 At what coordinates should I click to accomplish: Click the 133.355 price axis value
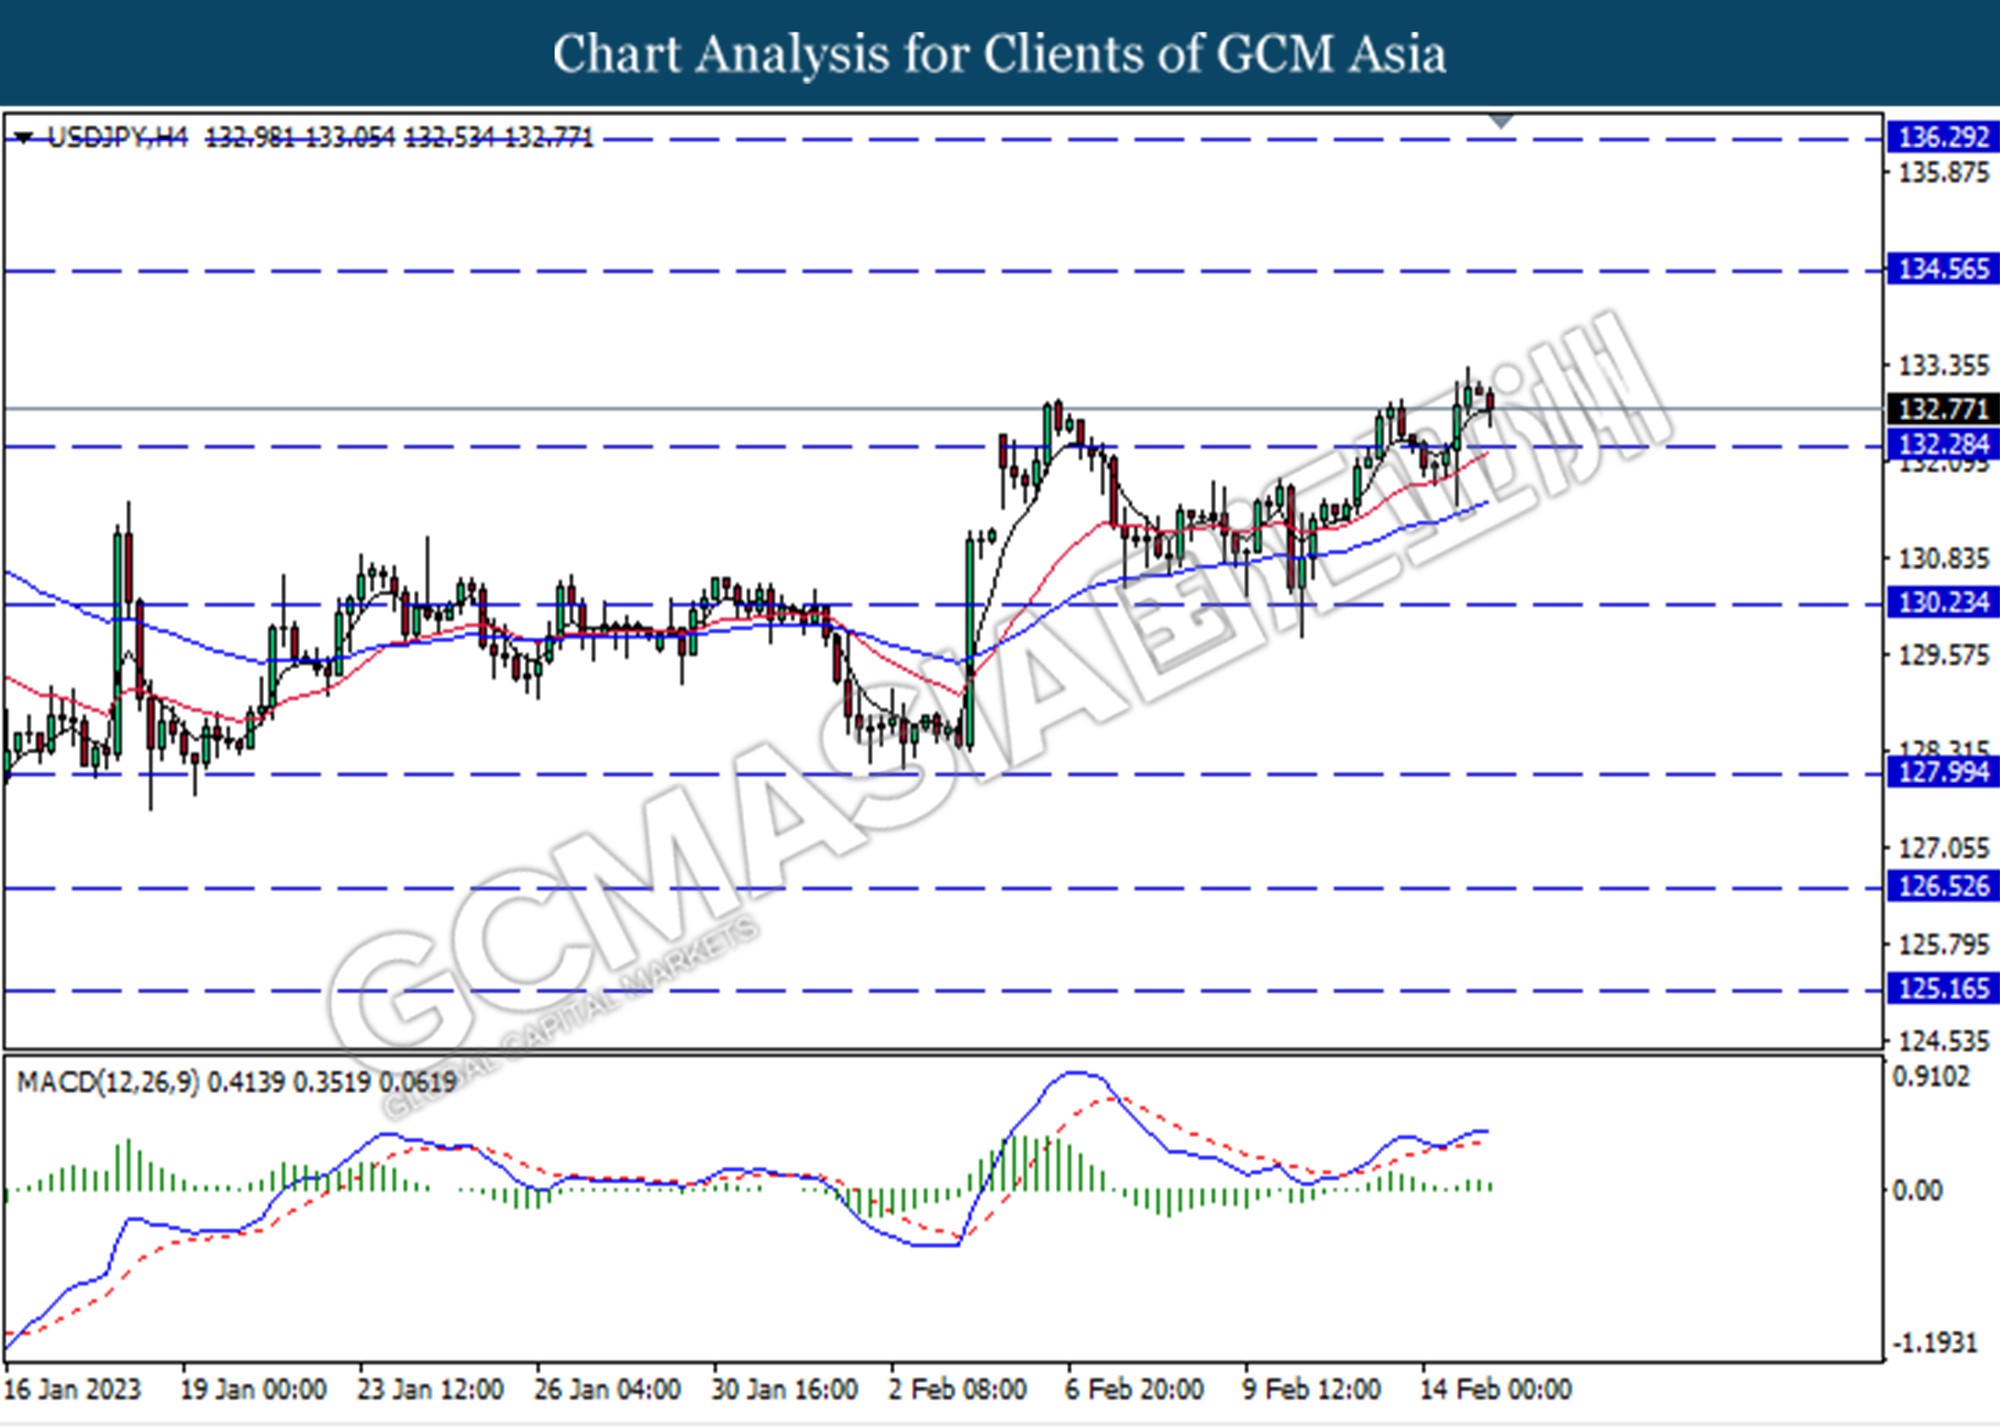(1943, 366)
